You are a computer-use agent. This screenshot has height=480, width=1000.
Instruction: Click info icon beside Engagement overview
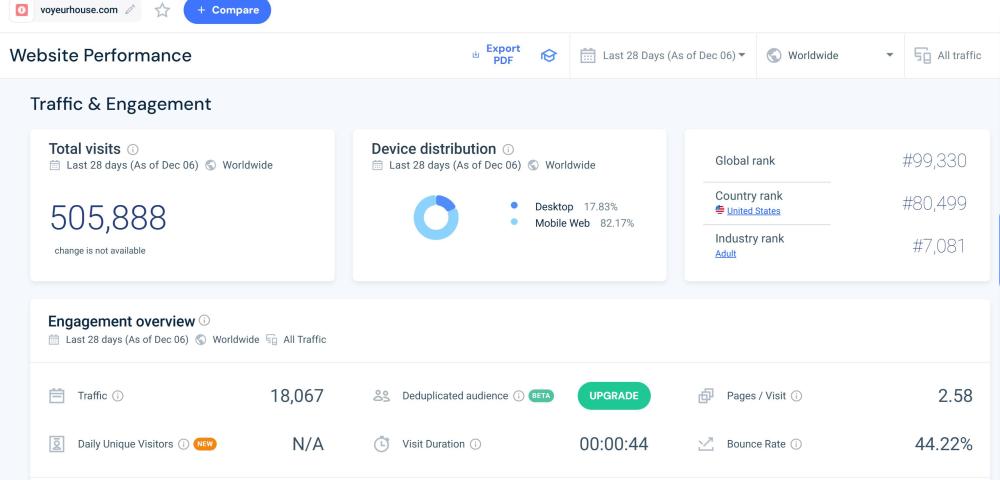(x=205, y=321)
